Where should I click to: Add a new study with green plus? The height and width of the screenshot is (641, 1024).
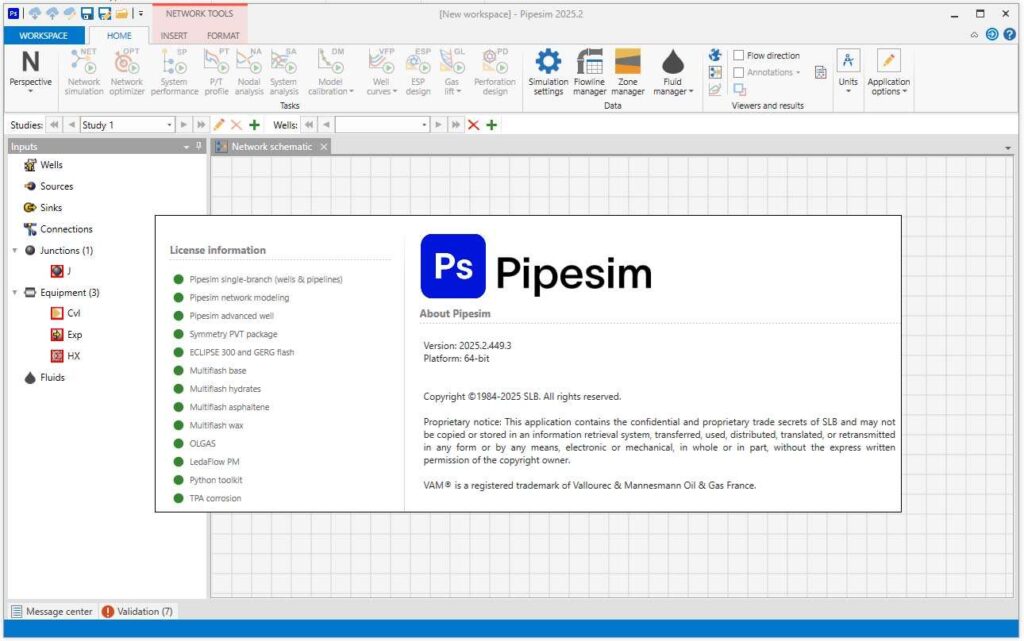[255, 125]
